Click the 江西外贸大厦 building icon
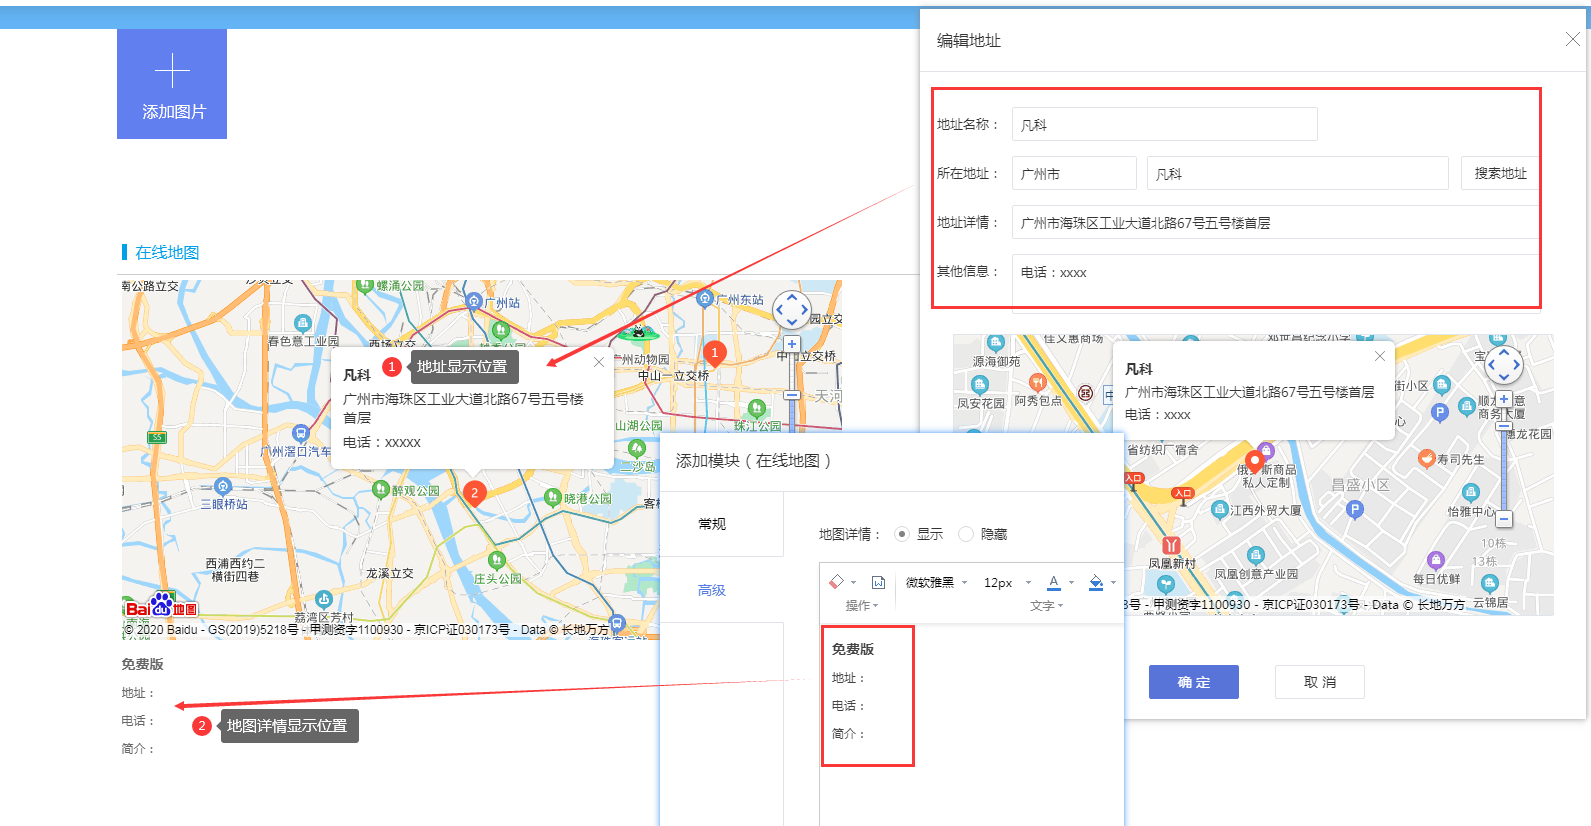The width and height of the screenshot is (1591, 826). (1219, 510)
